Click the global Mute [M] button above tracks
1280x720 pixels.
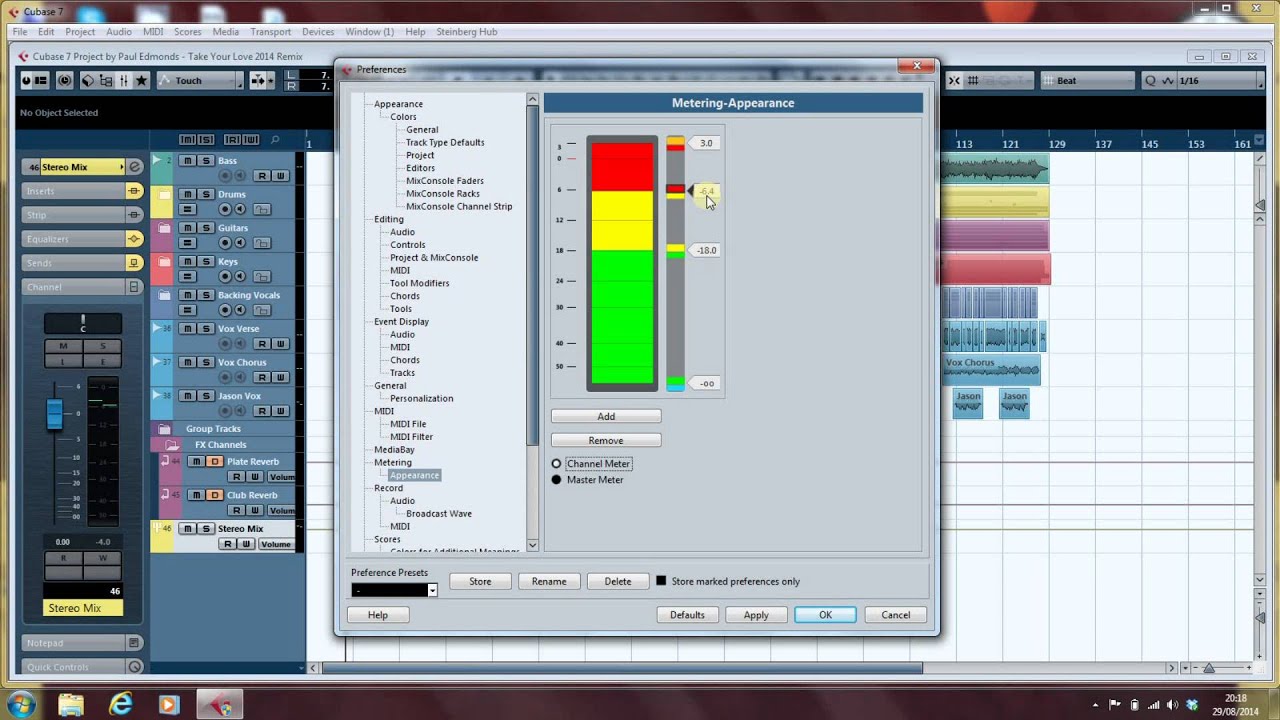click(x=188, y=140)
